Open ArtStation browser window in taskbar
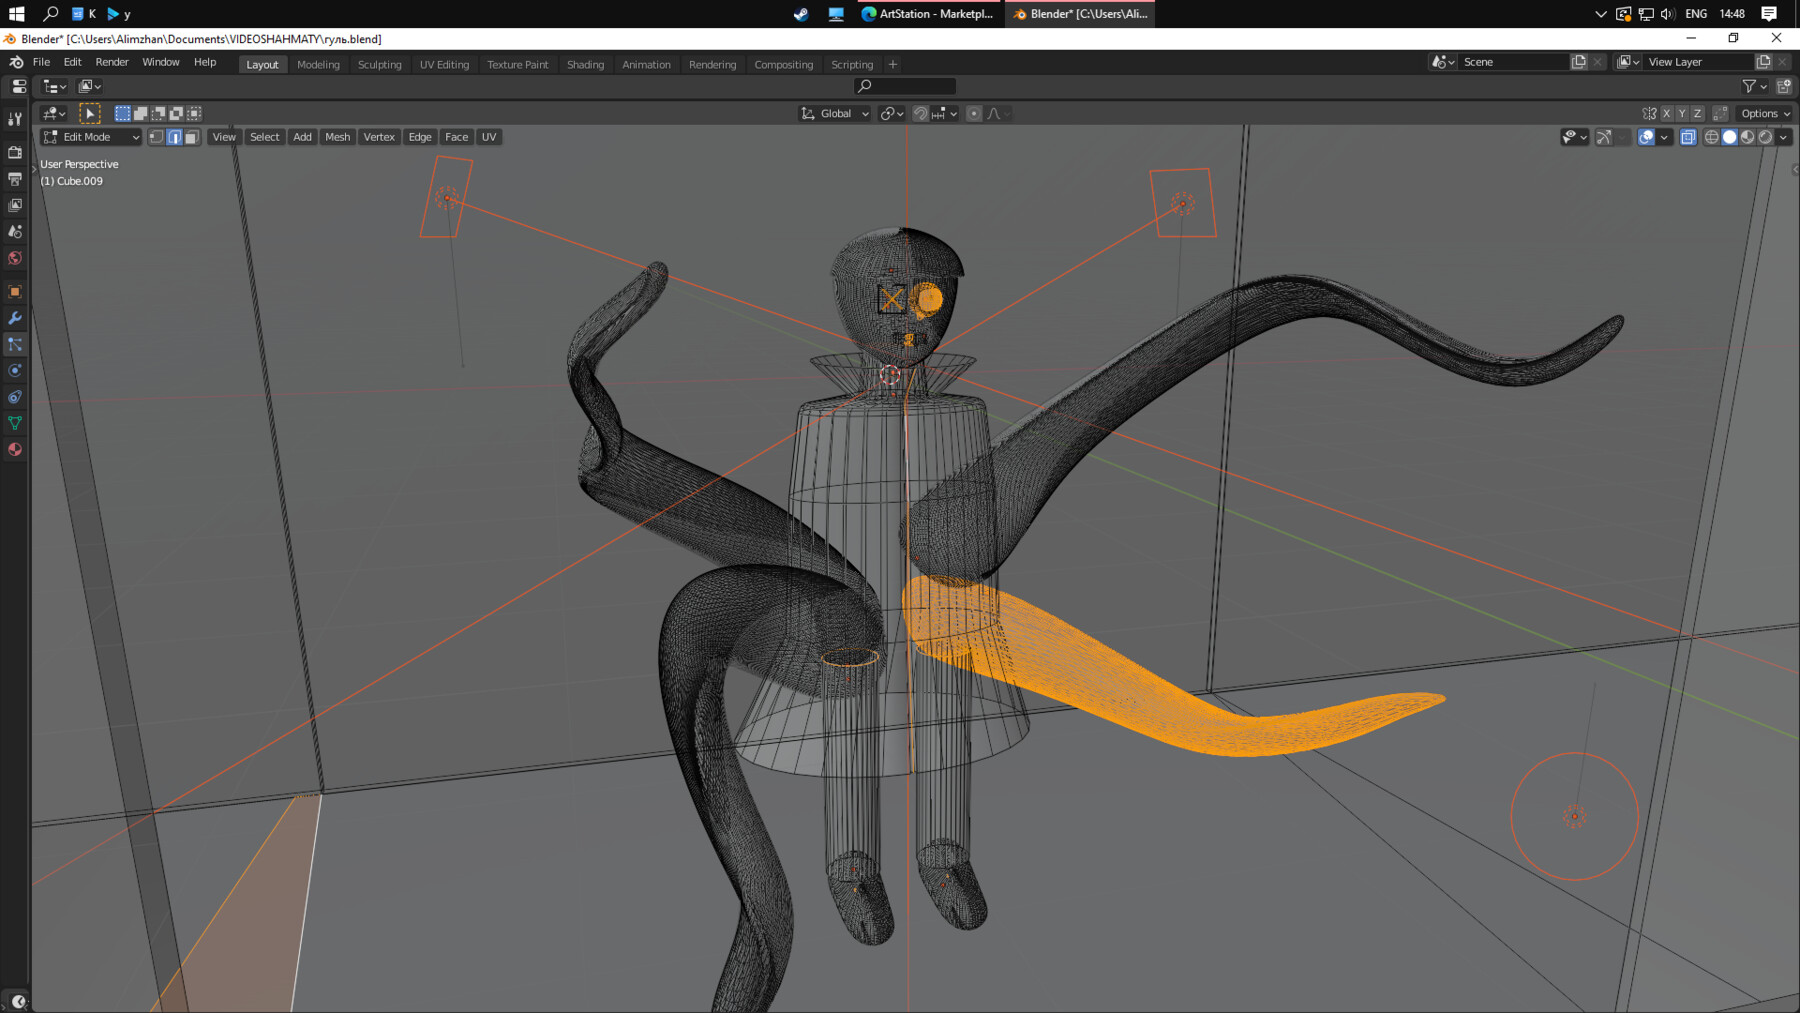Image resolution: width=1800 pixels, height=1013 pixels. 927,14
